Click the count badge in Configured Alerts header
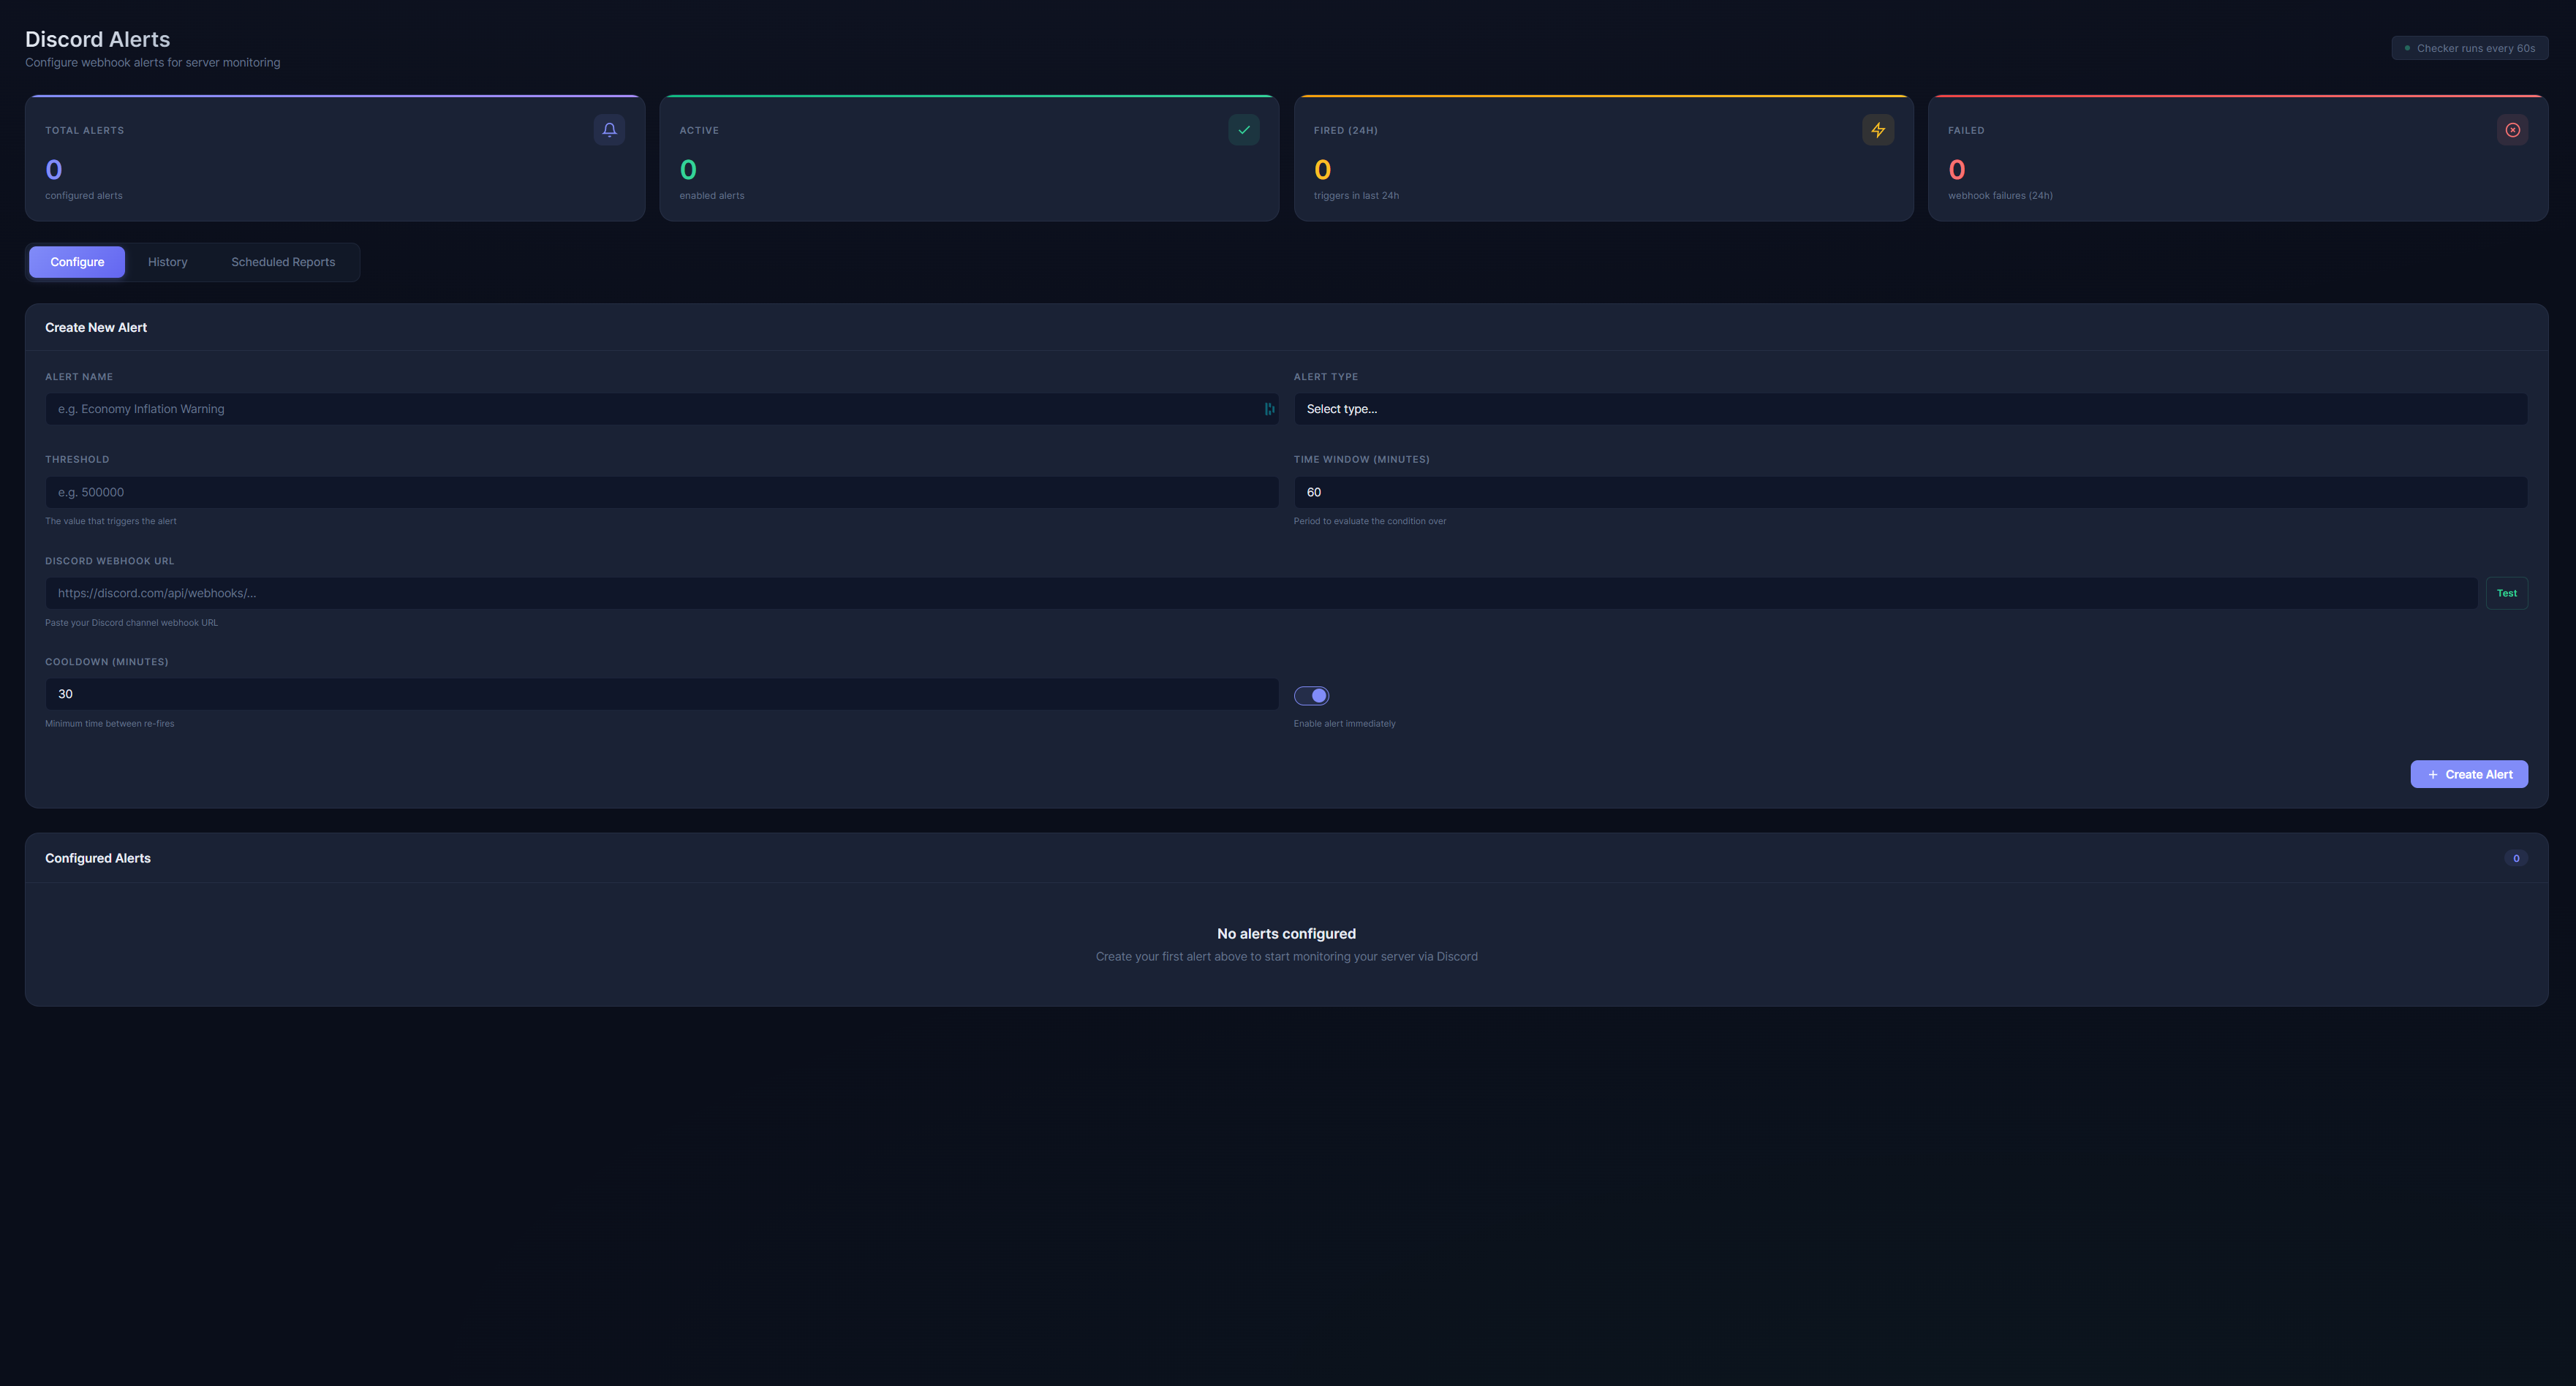 2516,858
